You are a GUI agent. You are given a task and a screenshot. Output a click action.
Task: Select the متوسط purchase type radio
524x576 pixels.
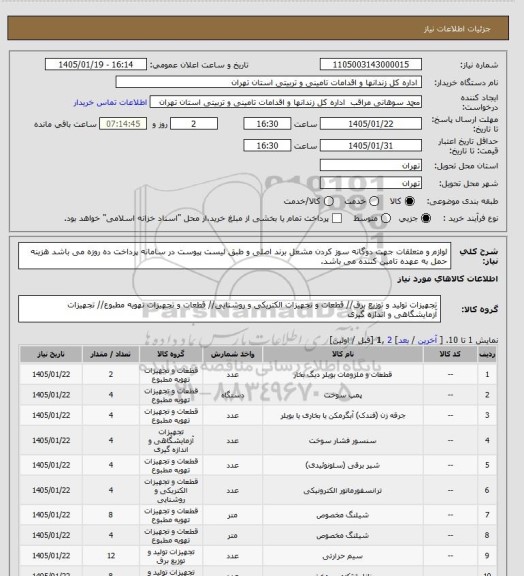coord(385,218)
